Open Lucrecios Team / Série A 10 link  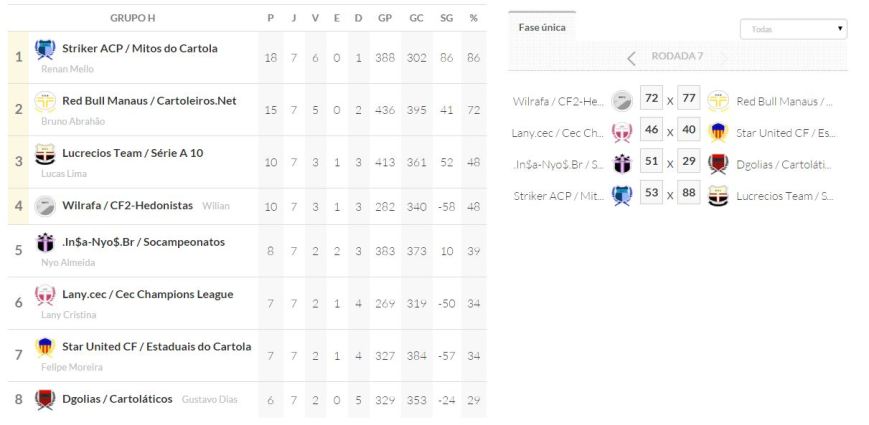click(x=132, y=152)
